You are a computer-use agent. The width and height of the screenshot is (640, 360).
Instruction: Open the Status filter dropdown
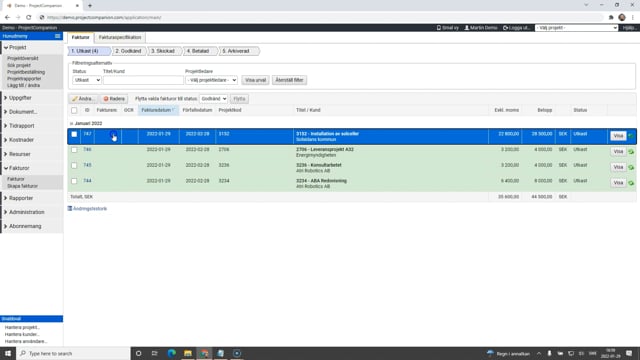(87, 80)
